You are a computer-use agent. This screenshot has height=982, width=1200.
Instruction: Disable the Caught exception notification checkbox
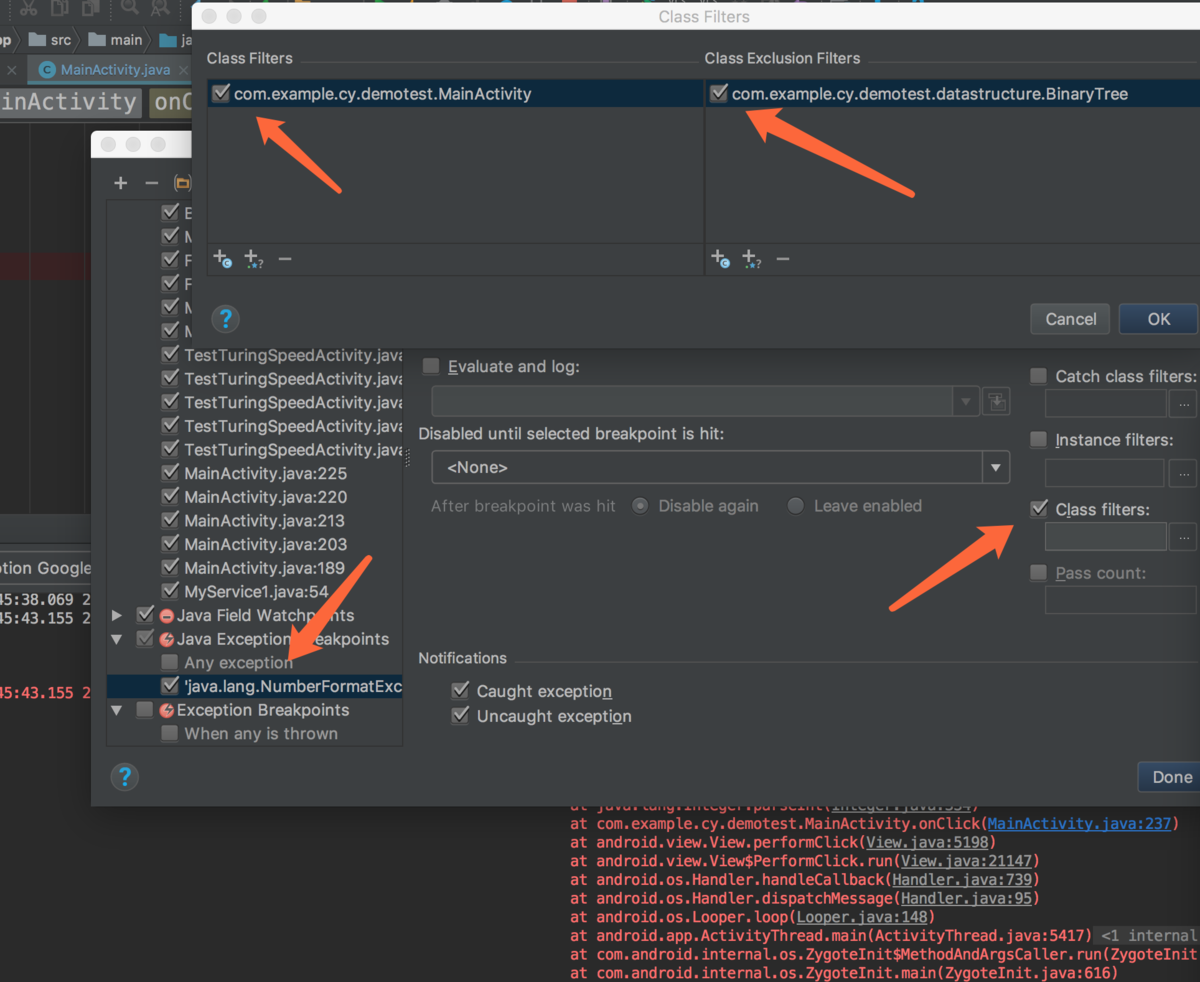(x=461, y=691)
